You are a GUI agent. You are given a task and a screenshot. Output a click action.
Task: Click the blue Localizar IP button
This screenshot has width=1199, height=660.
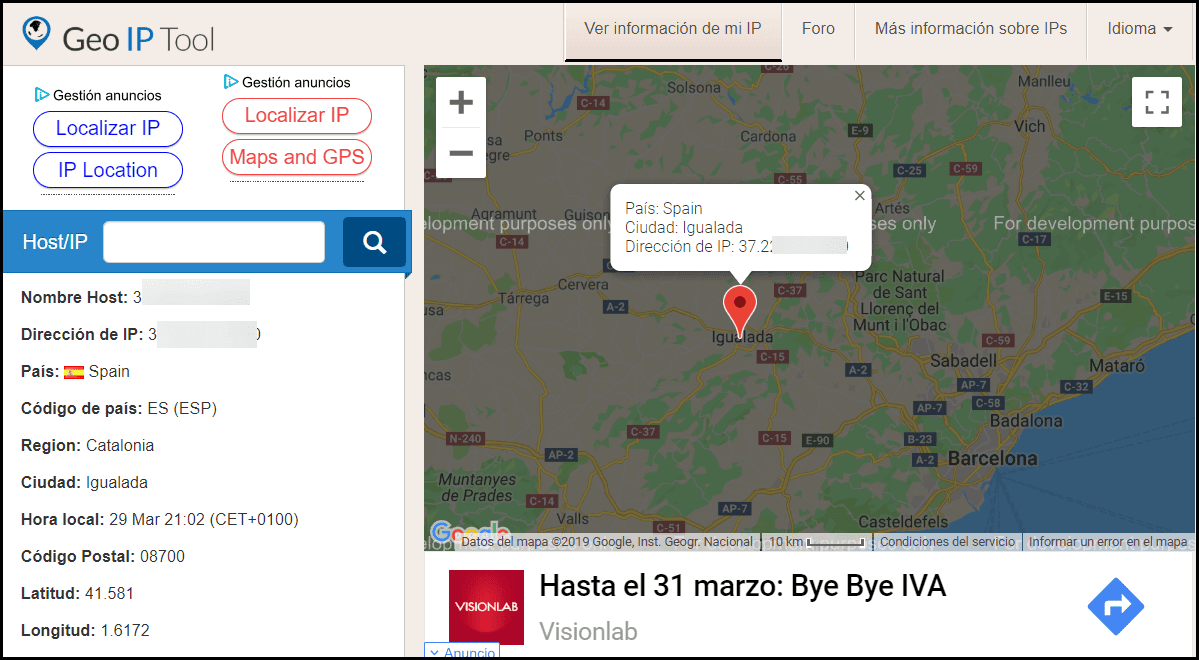click(x=108, y=128)
